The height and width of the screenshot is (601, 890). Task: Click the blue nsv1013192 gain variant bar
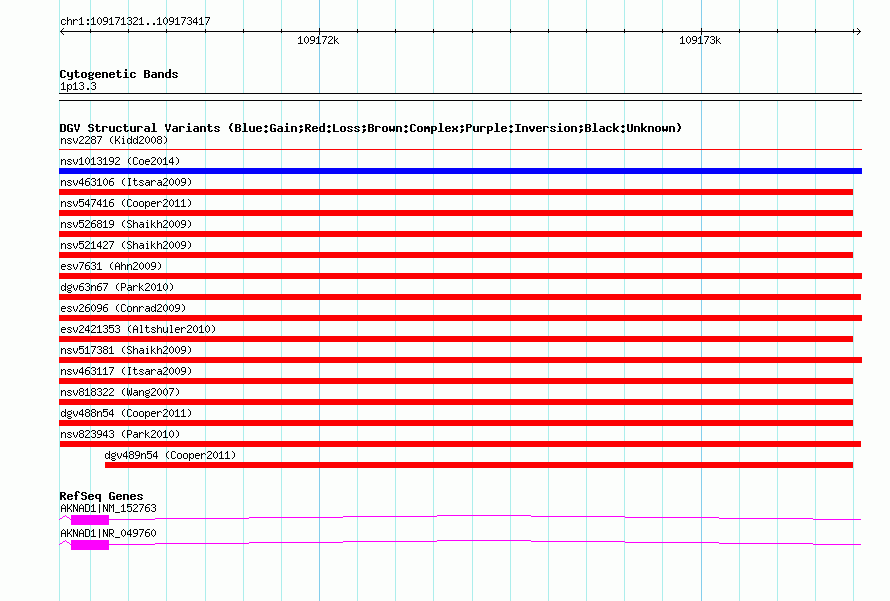coord(460,171)
